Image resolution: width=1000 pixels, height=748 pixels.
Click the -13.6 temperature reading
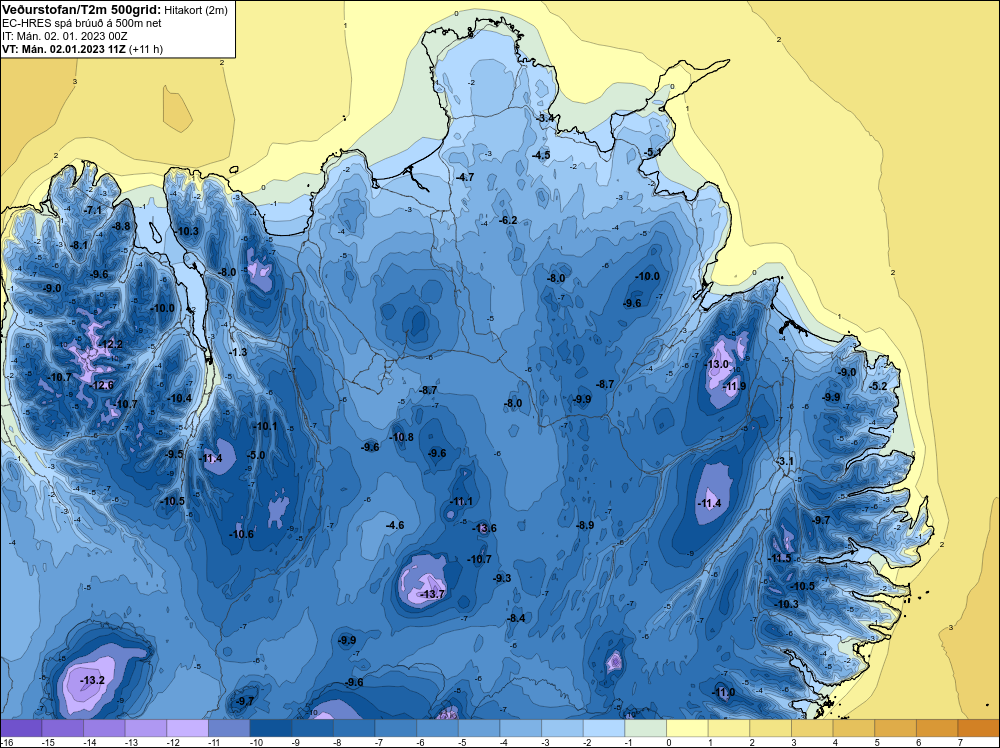tap(485, 528)
